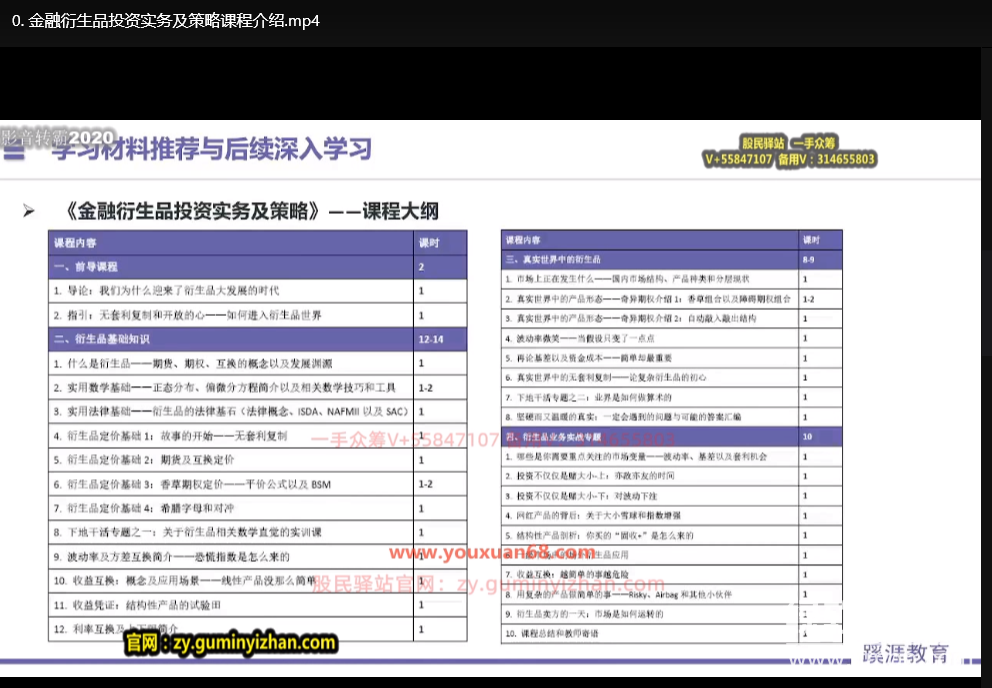992x688 pixels.
Task: Select row 衍生品定价基础 1：故事的开始
Action: (257, 435)
